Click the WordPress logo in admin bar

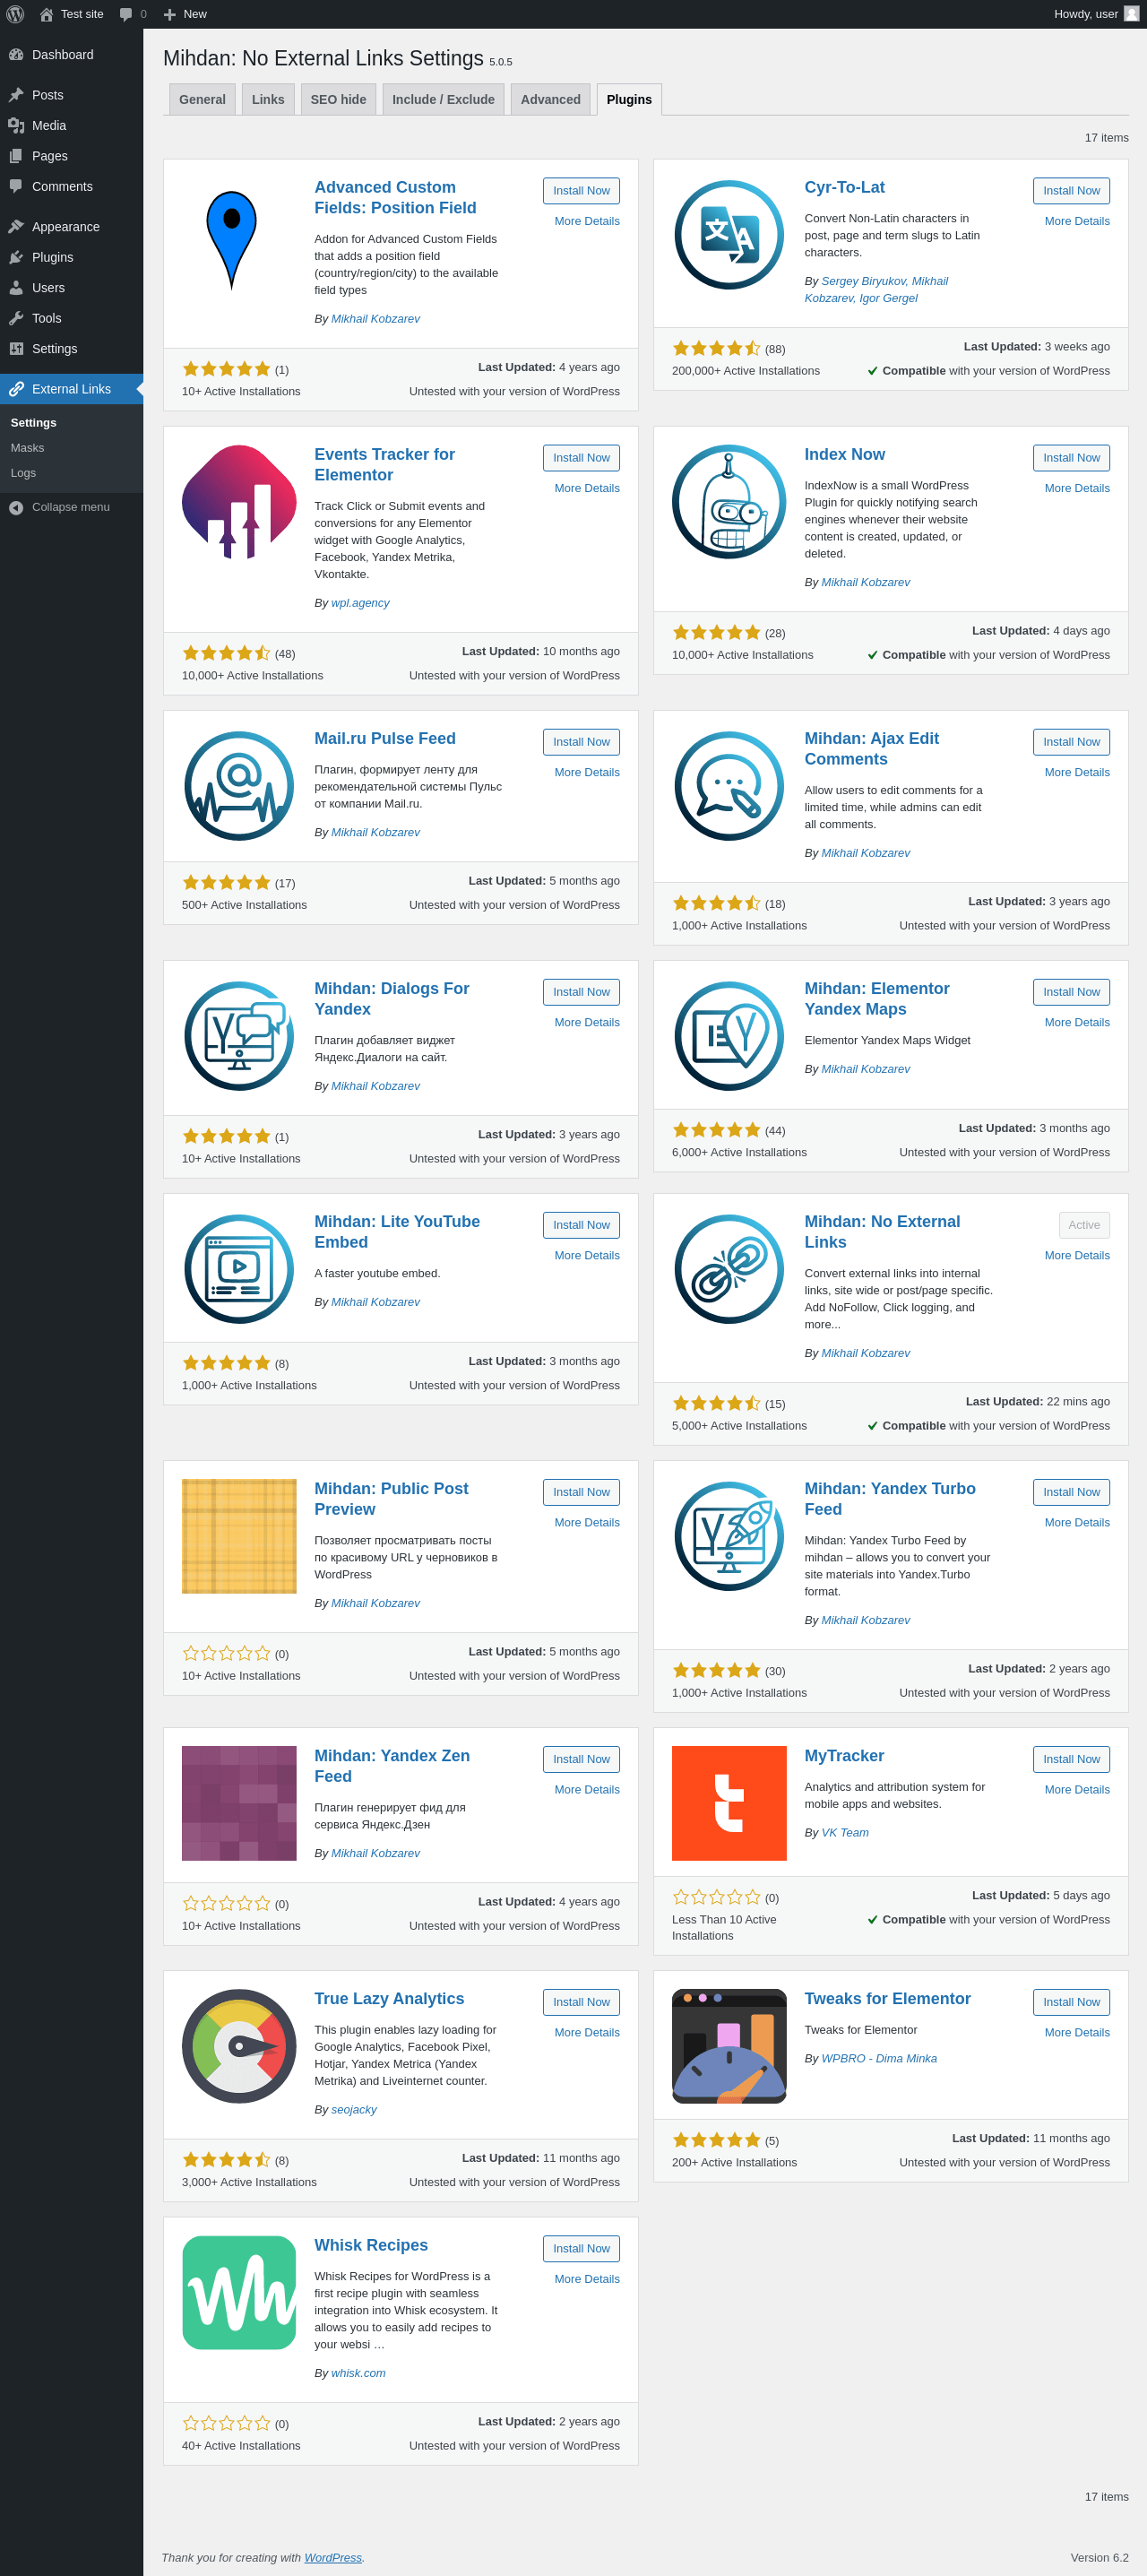15,14
